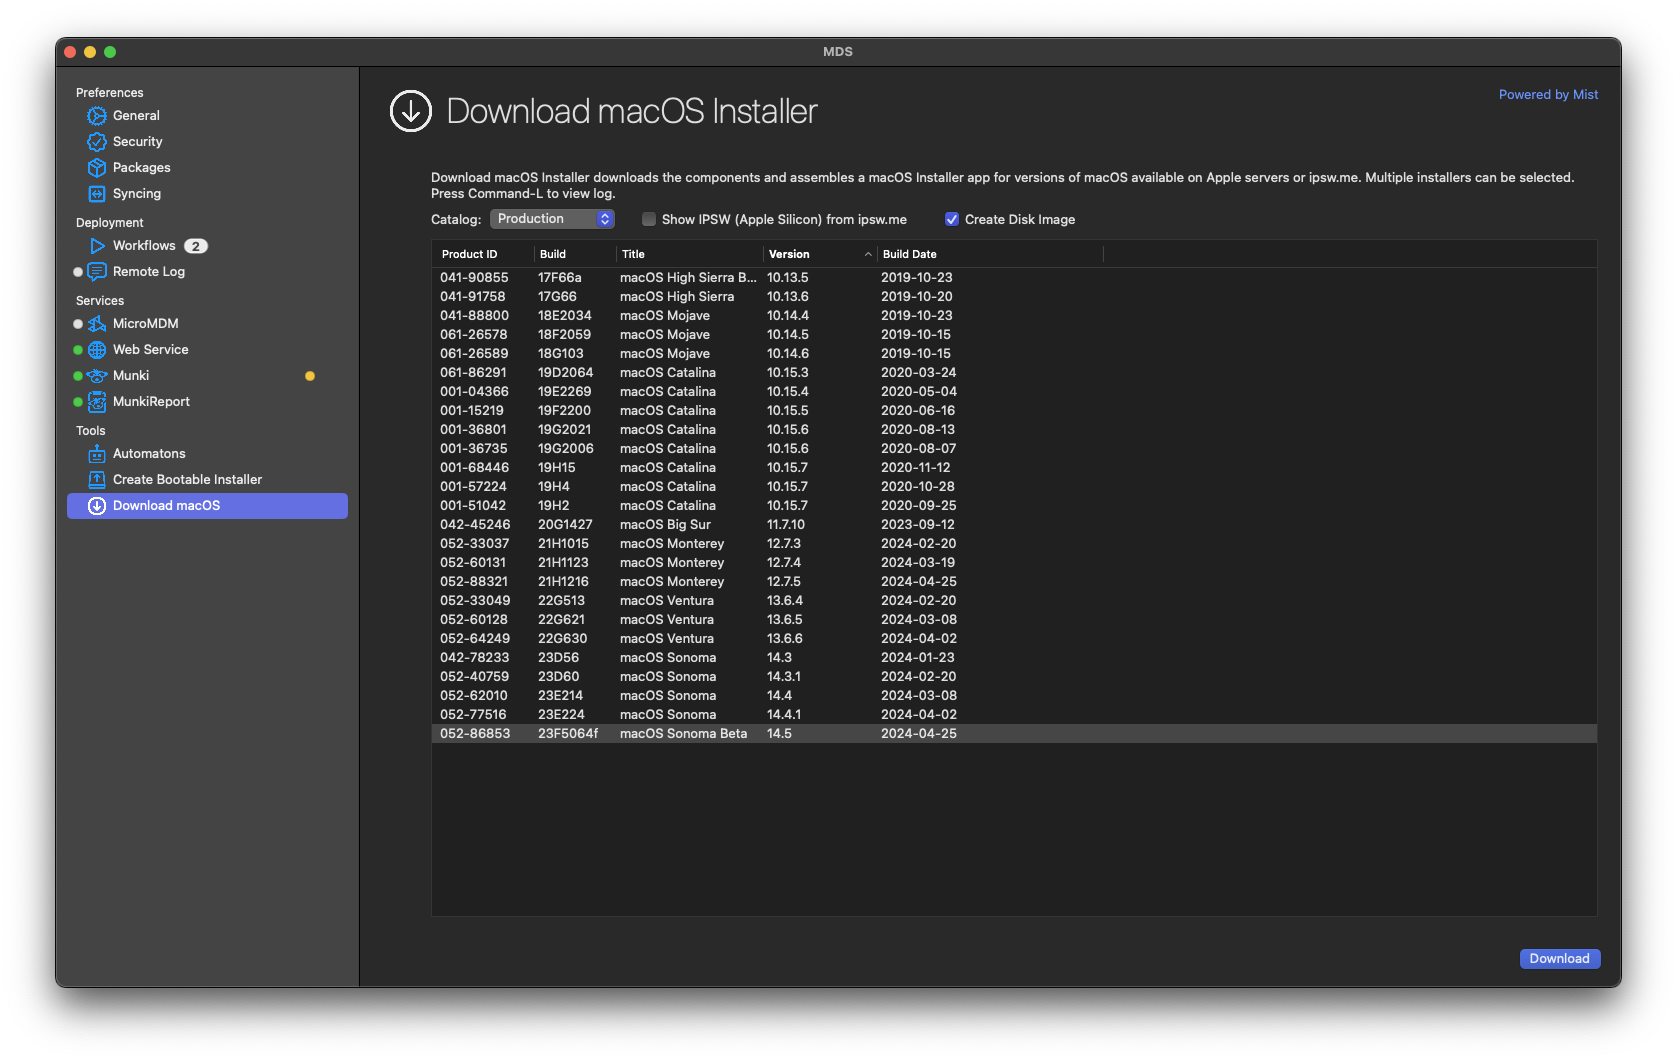The height and width of the screenshot is (1061, 1677).
Task: Open the MunkiReport sidebar label
Action: coord(151,402)
